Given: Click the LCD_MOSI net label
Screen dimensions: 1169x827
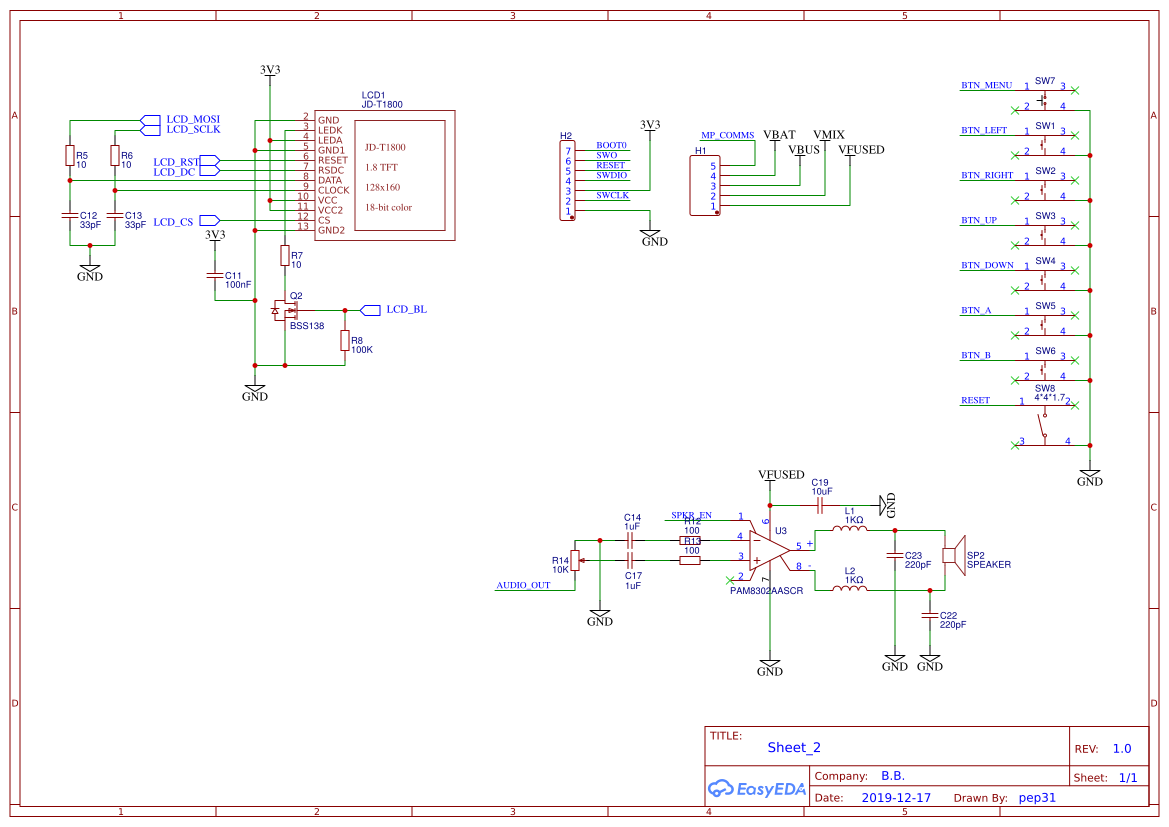Looking at the screenshot, I should click(193, 118).
